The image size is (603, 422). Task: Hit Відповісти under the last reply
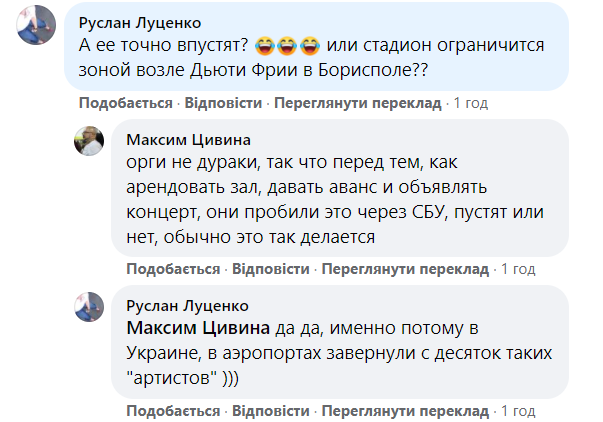click(x=271, y=410)
